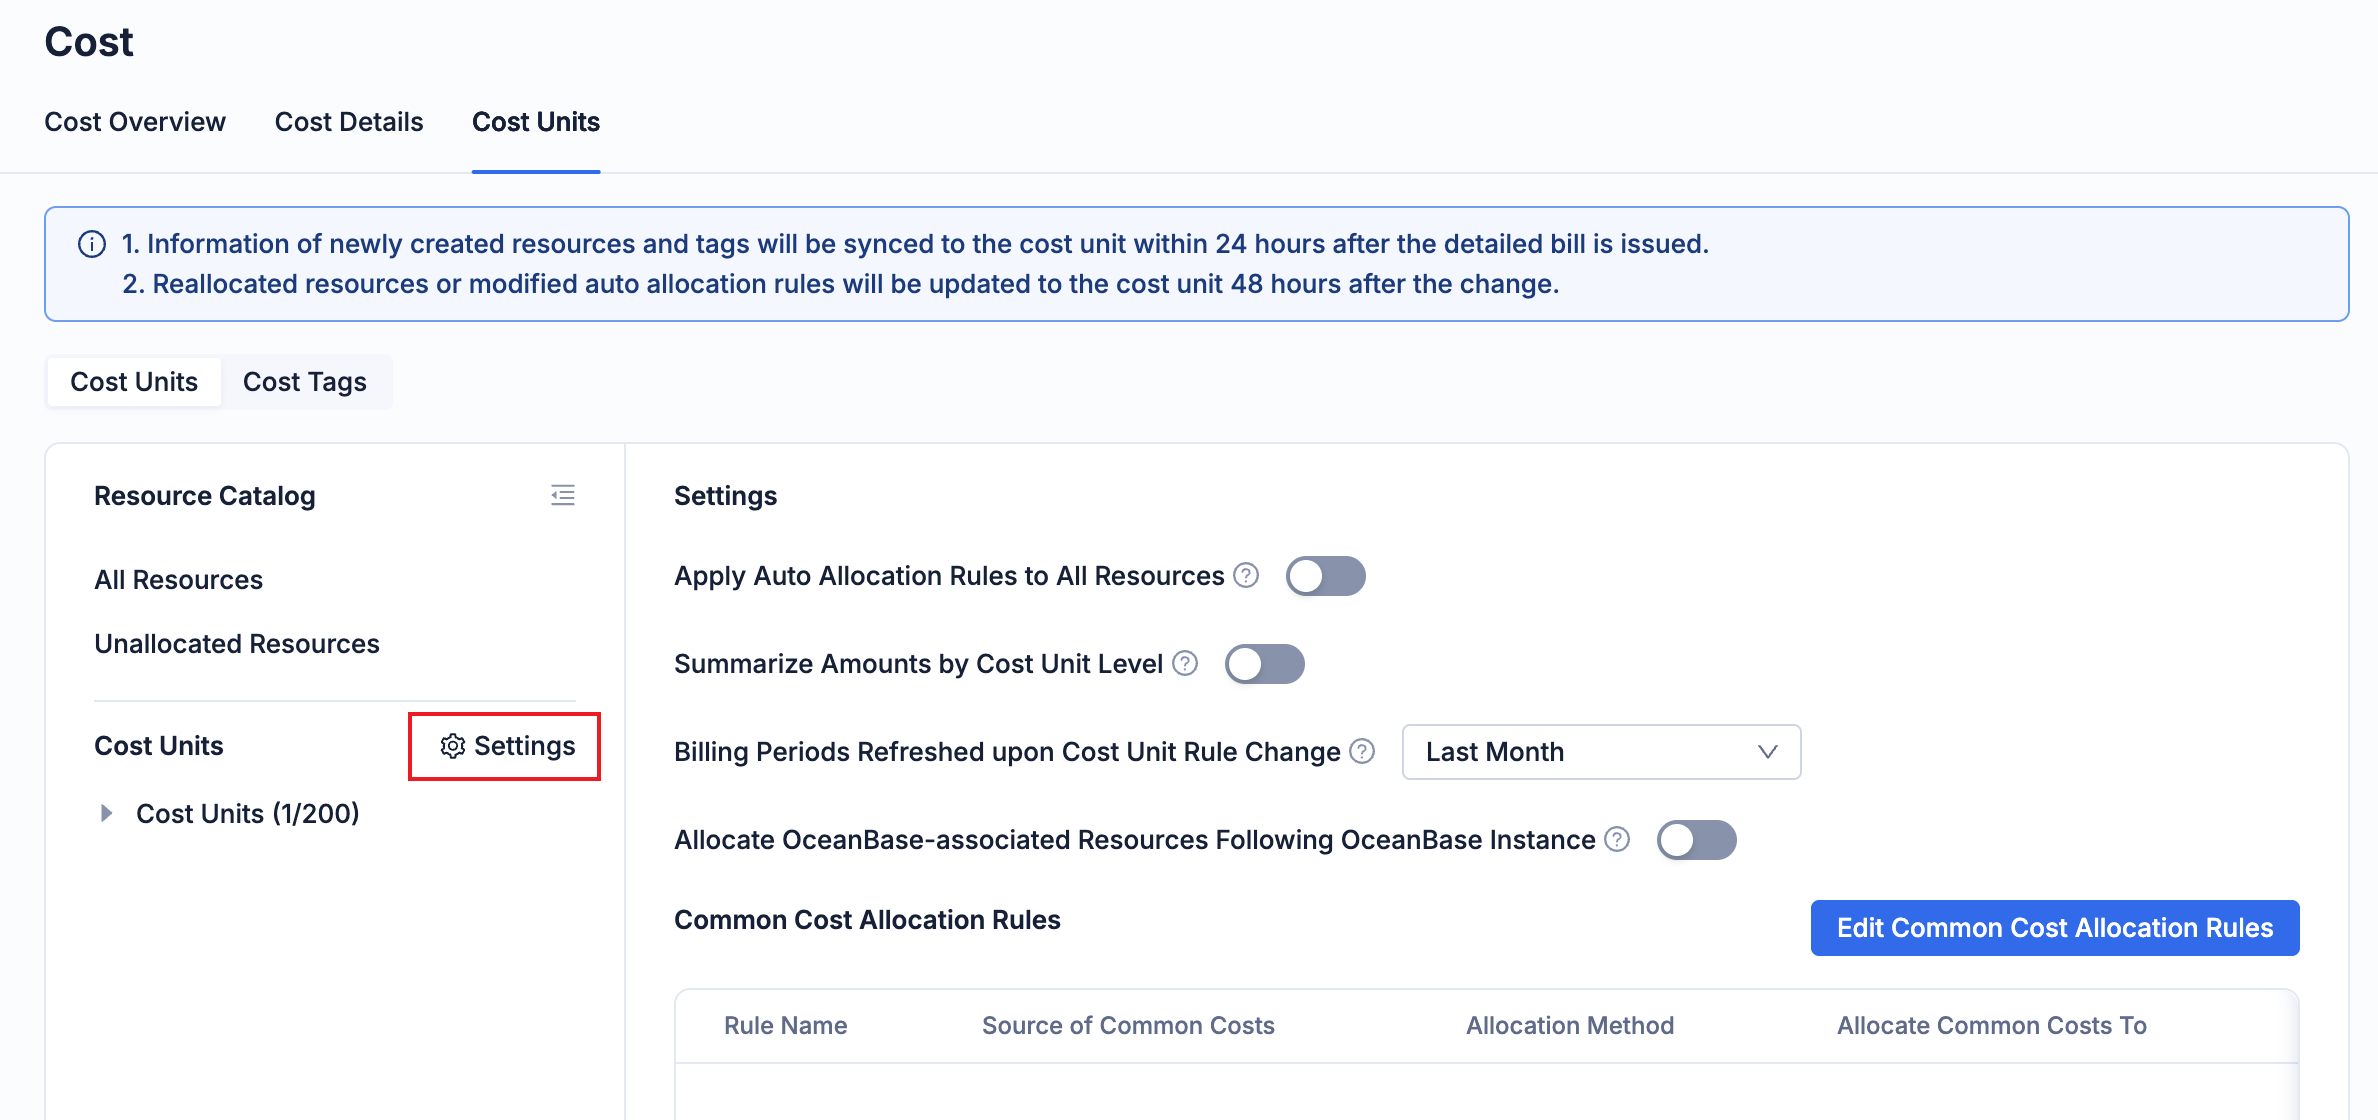The height and width of the screenshot is (1120, 2378).
Task: Select All Resources in Resource Catalog
Action: [178, 580]
